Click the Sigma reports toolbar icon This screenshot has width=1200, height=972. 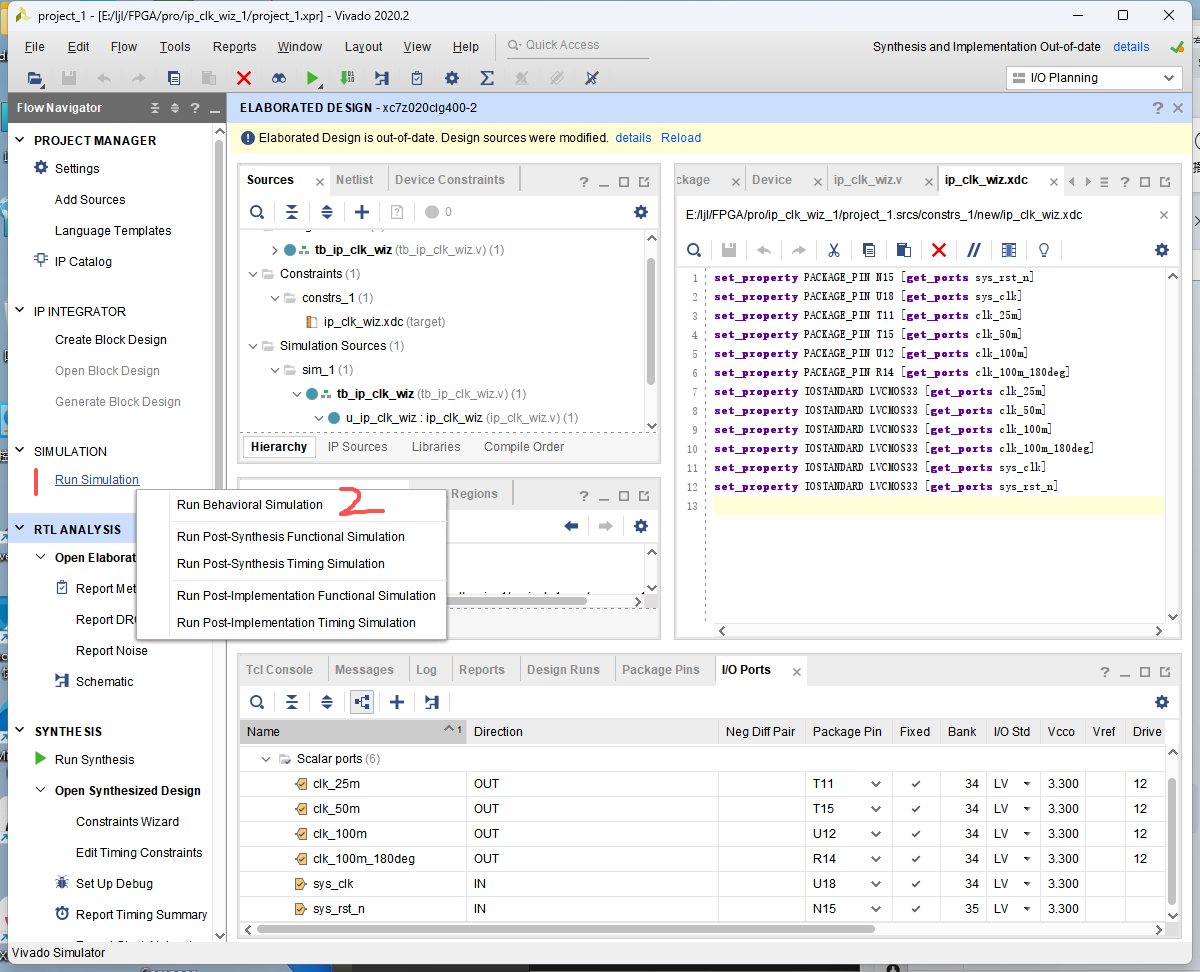(487, 78)
